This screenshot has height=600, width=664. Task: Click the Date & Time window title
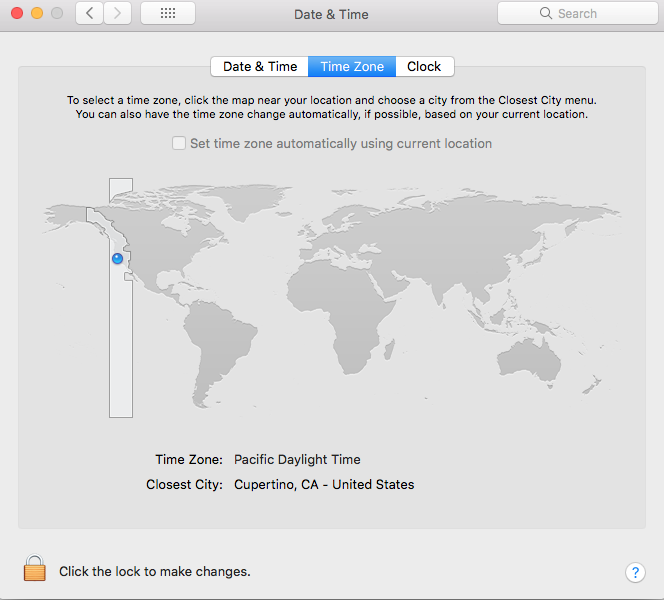point(331,14)
